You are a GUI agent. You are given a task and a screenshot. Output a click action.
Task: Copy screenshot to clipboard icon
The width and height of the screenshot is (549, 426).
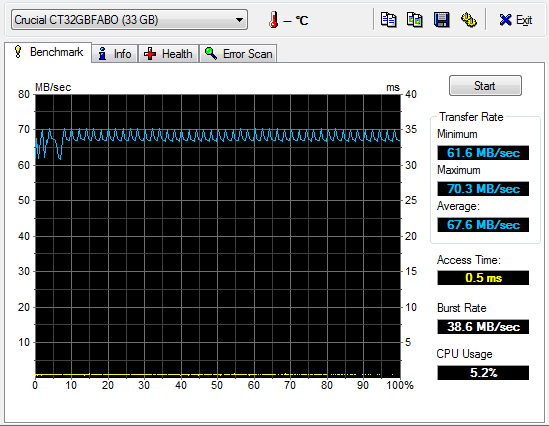(415, 20)
